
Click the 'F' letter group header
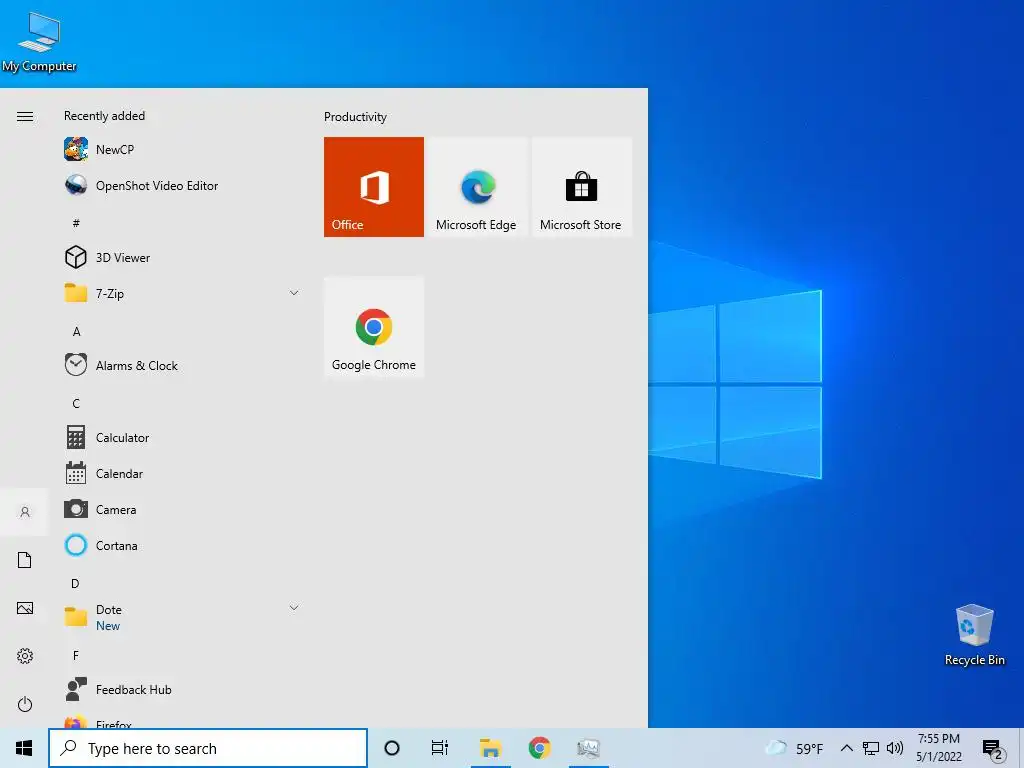pyautogui.click(x=76, y=655)
